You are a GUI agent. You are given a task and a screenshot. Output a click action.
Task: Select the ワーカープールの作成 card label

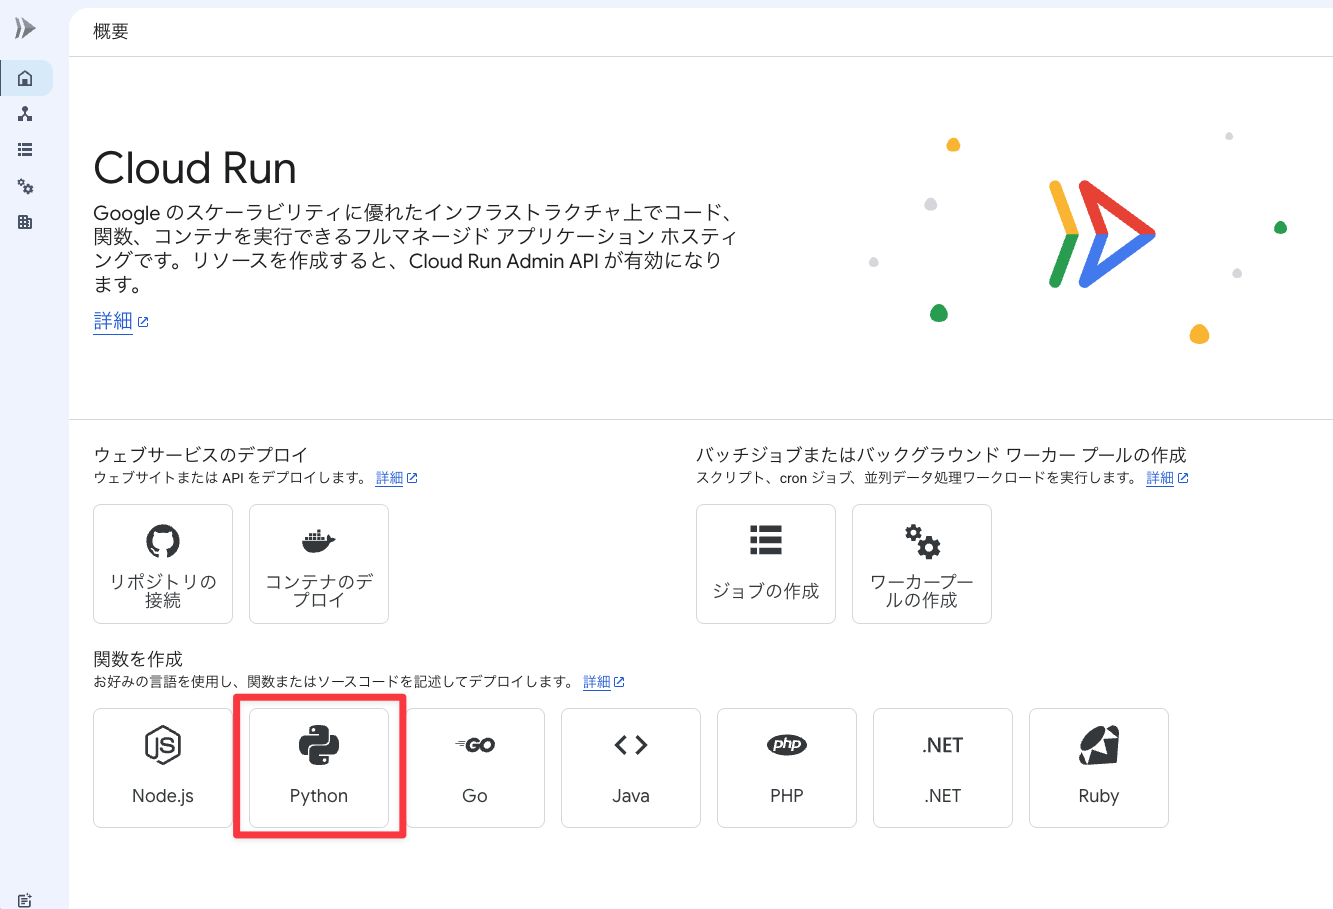pyautogui.click(x=922, y=591)
